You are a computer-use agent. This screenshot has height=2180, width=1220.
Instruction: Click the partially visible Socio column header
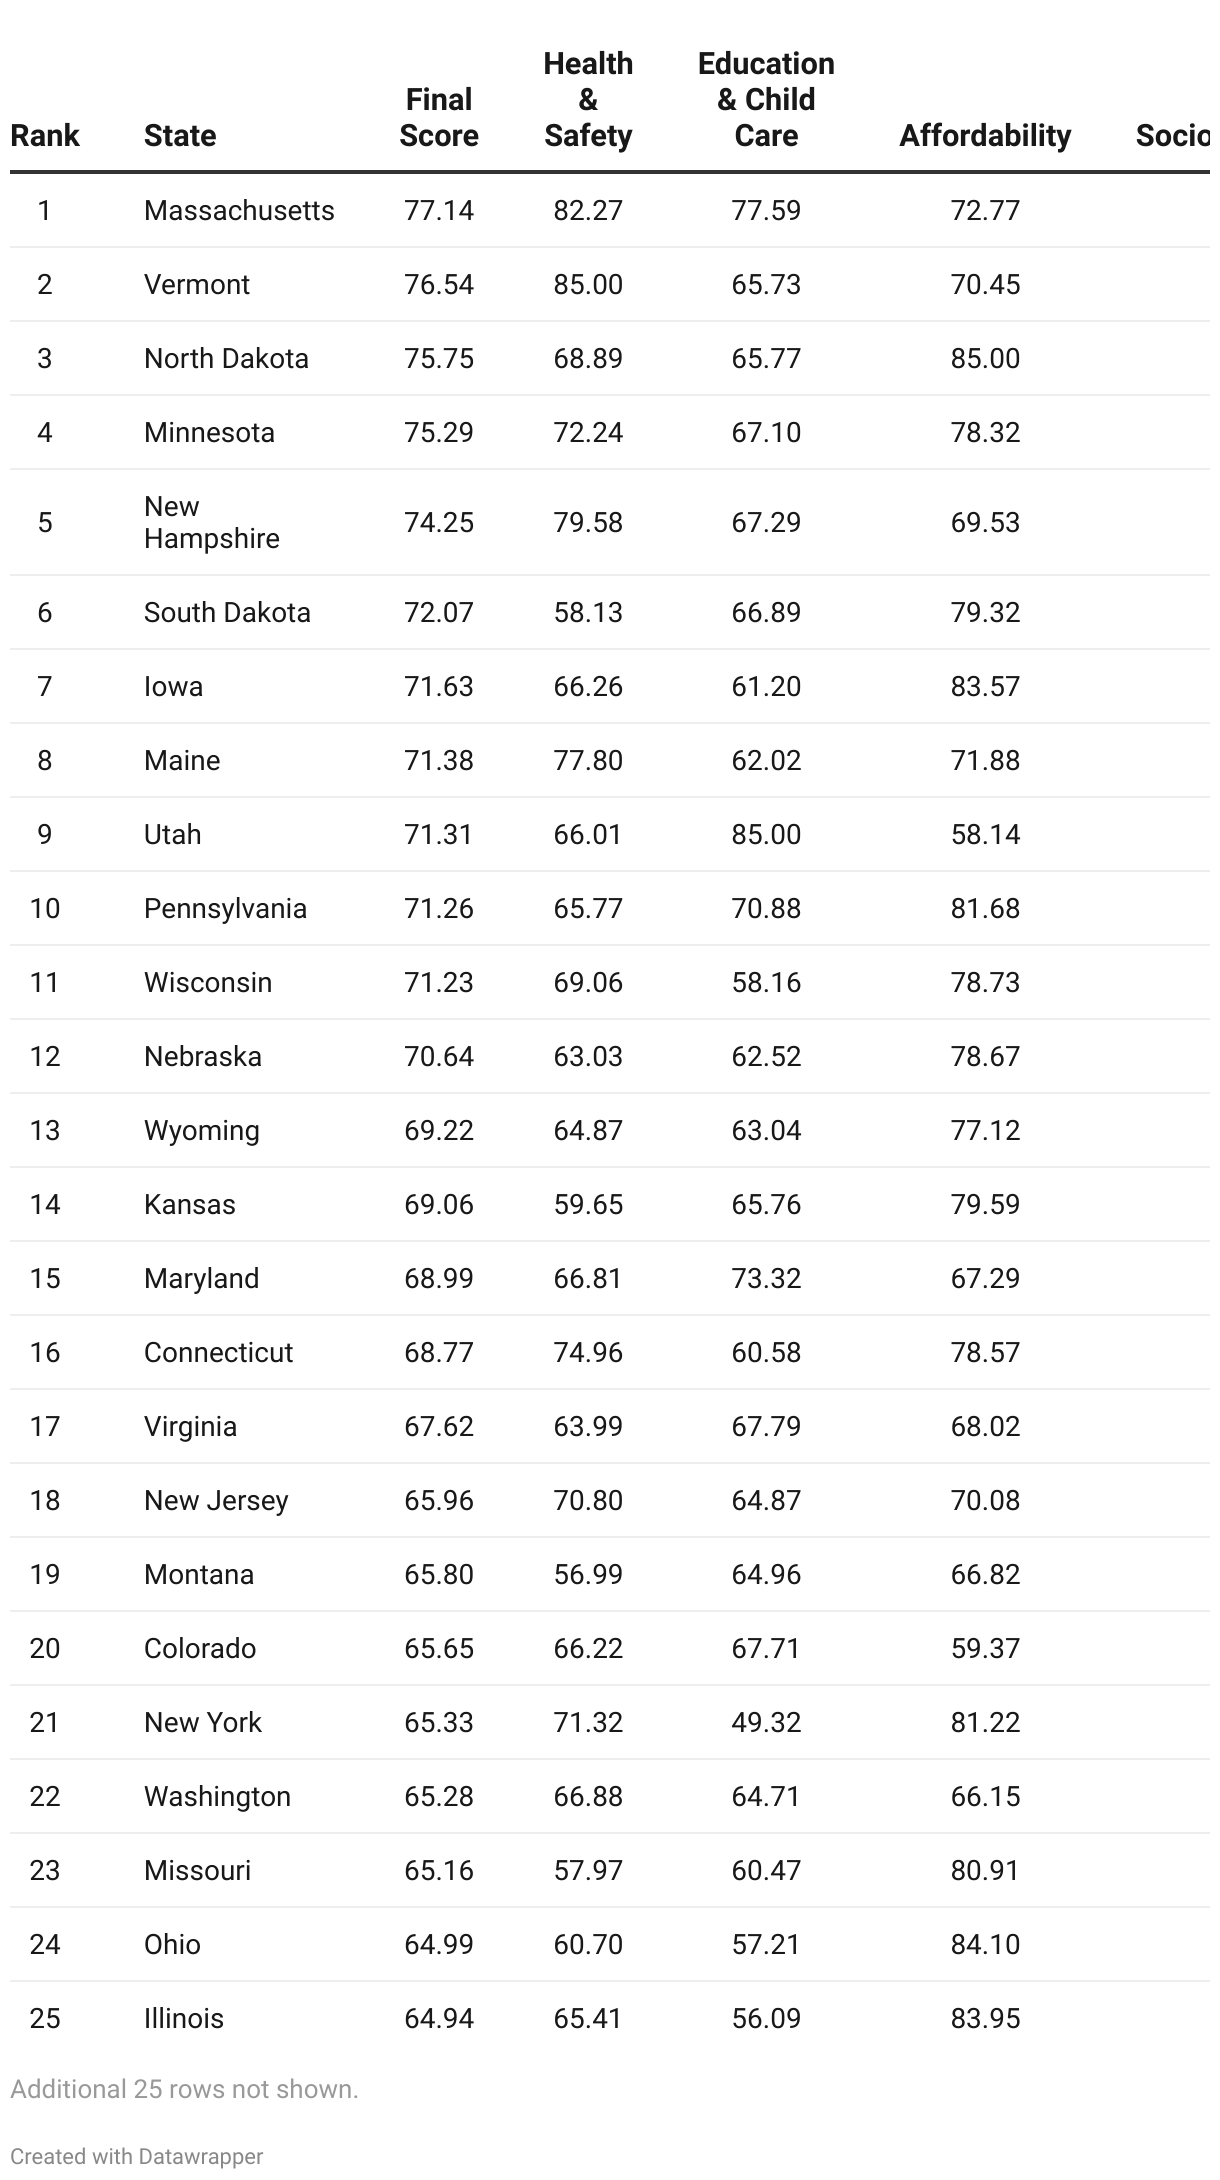[1172, 136]
